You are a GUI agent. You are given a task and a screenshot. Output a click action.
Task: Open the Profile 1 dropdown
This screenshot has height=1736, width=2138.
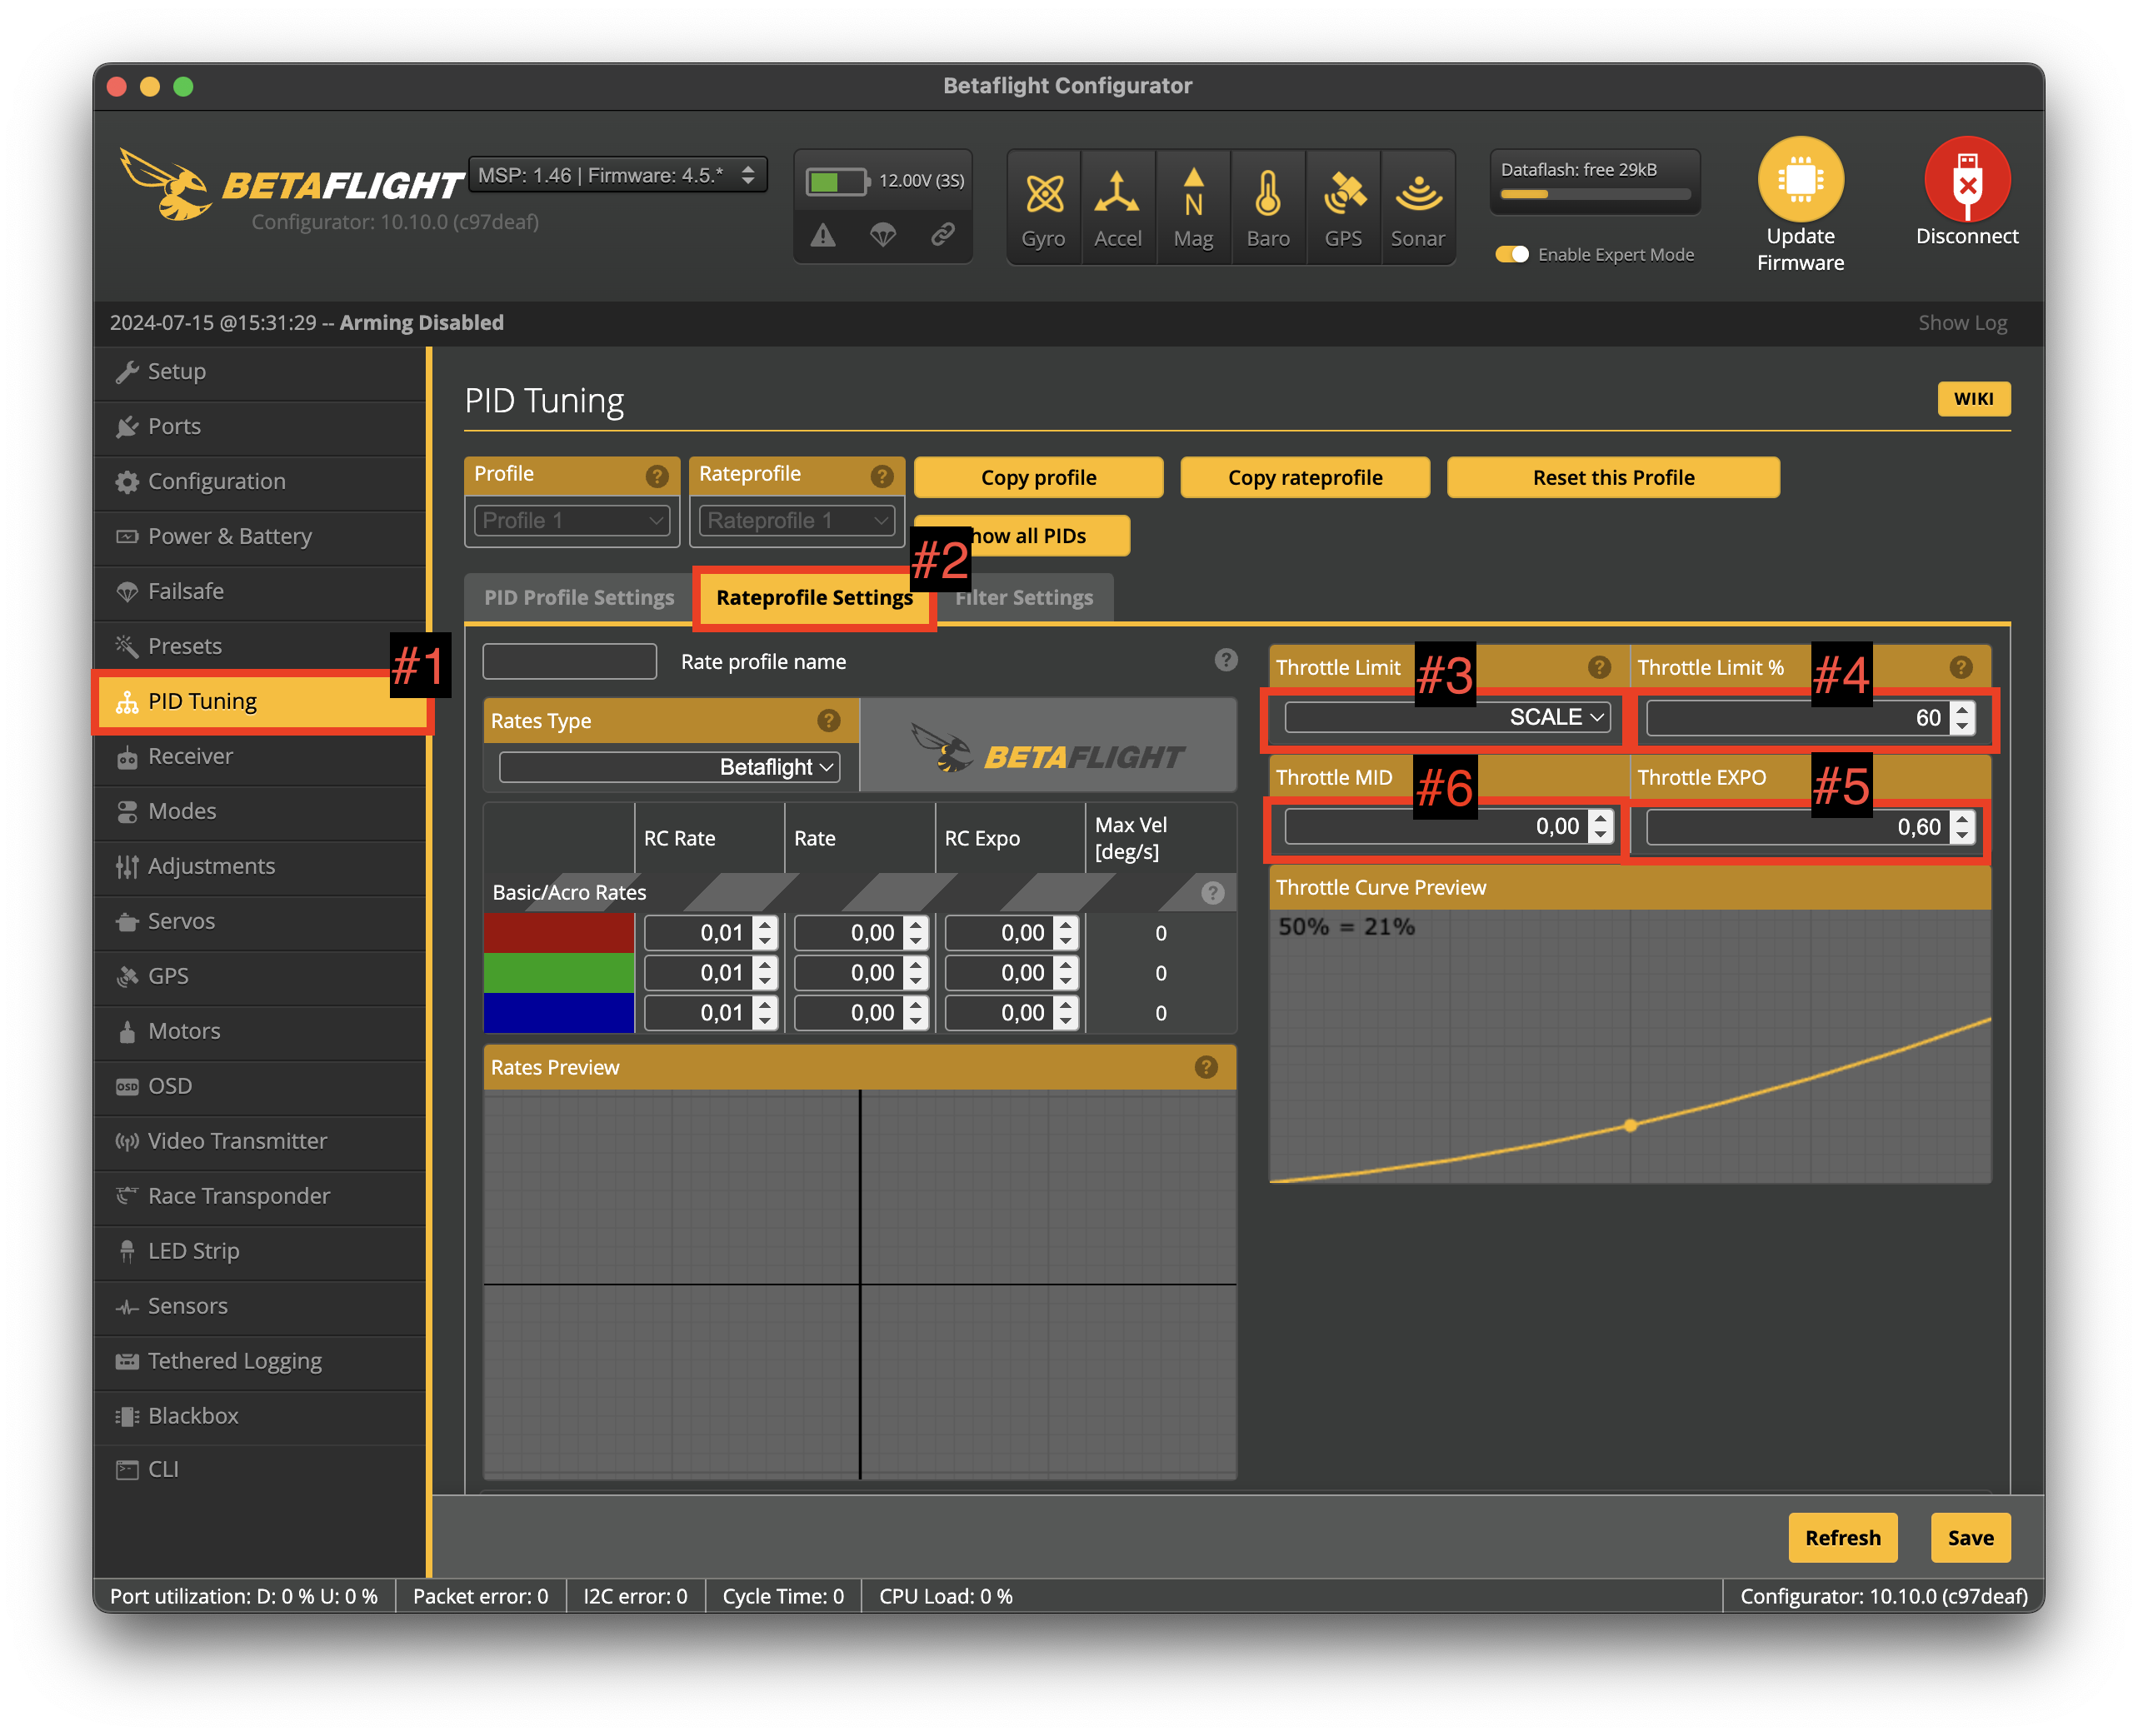point(571,520)
